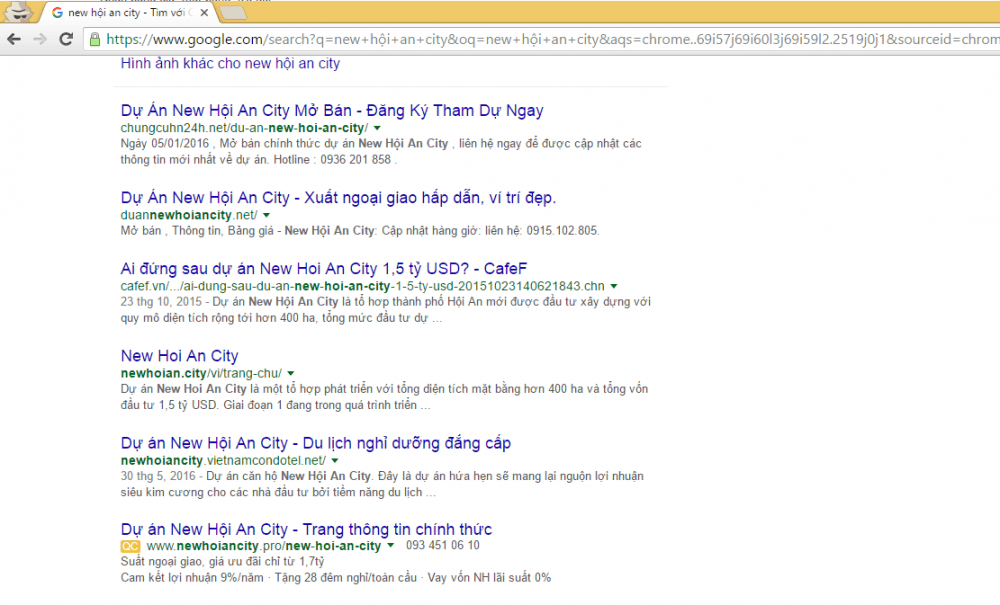Click 'liên hệ: 0915.102.805' snippet text
The image size is (1000, 605).
click(541, 231)
